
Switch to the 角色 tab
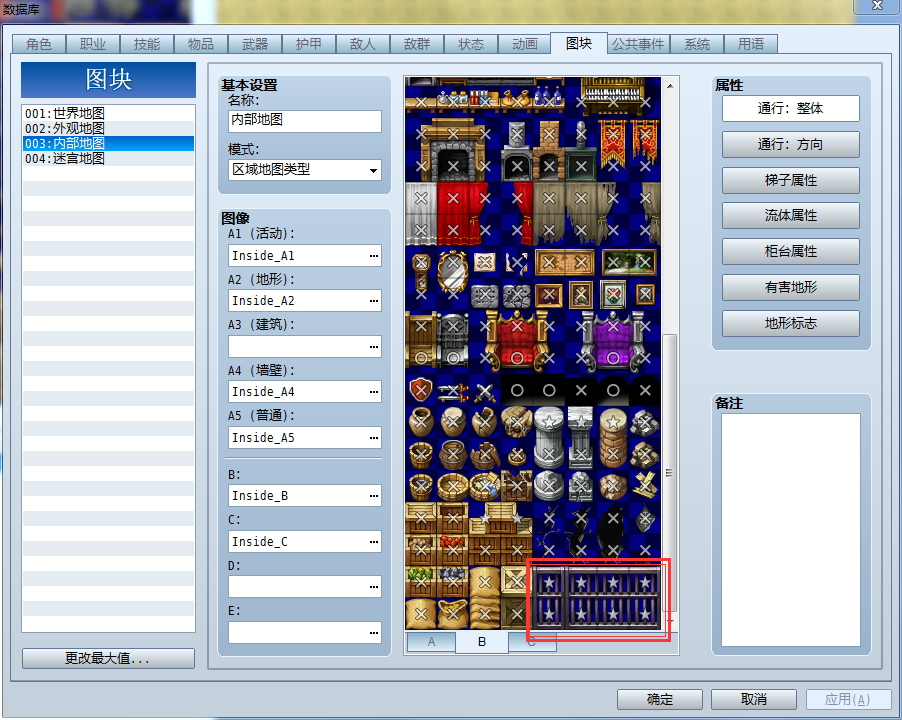coord(39,44)
